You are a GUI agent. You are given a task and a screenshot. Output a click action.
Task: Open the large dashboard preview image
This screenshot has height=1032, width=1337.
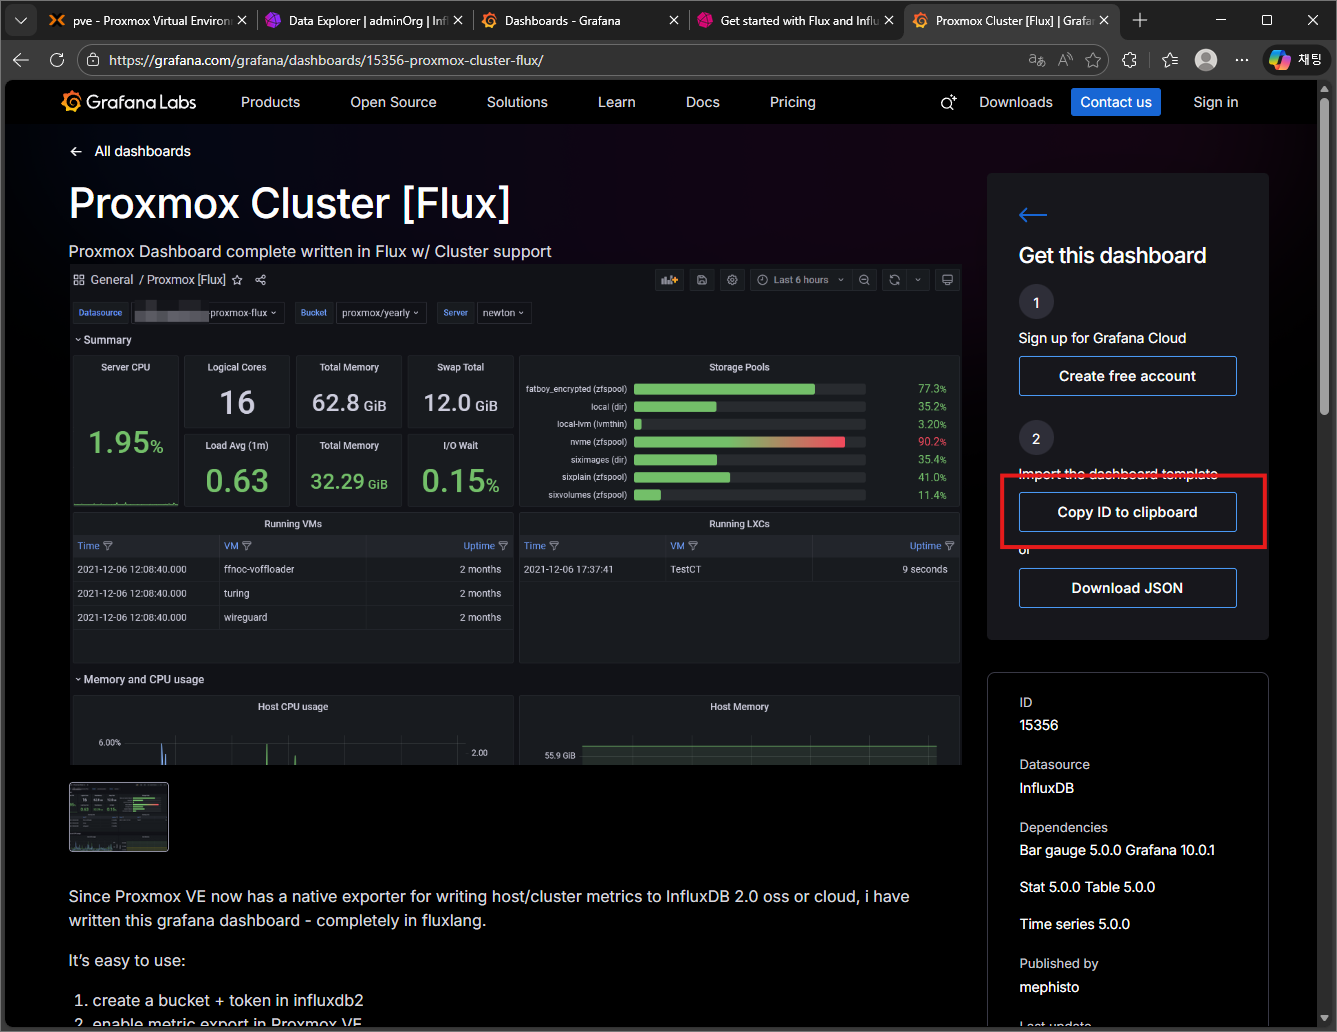click(x=515, y=515)
